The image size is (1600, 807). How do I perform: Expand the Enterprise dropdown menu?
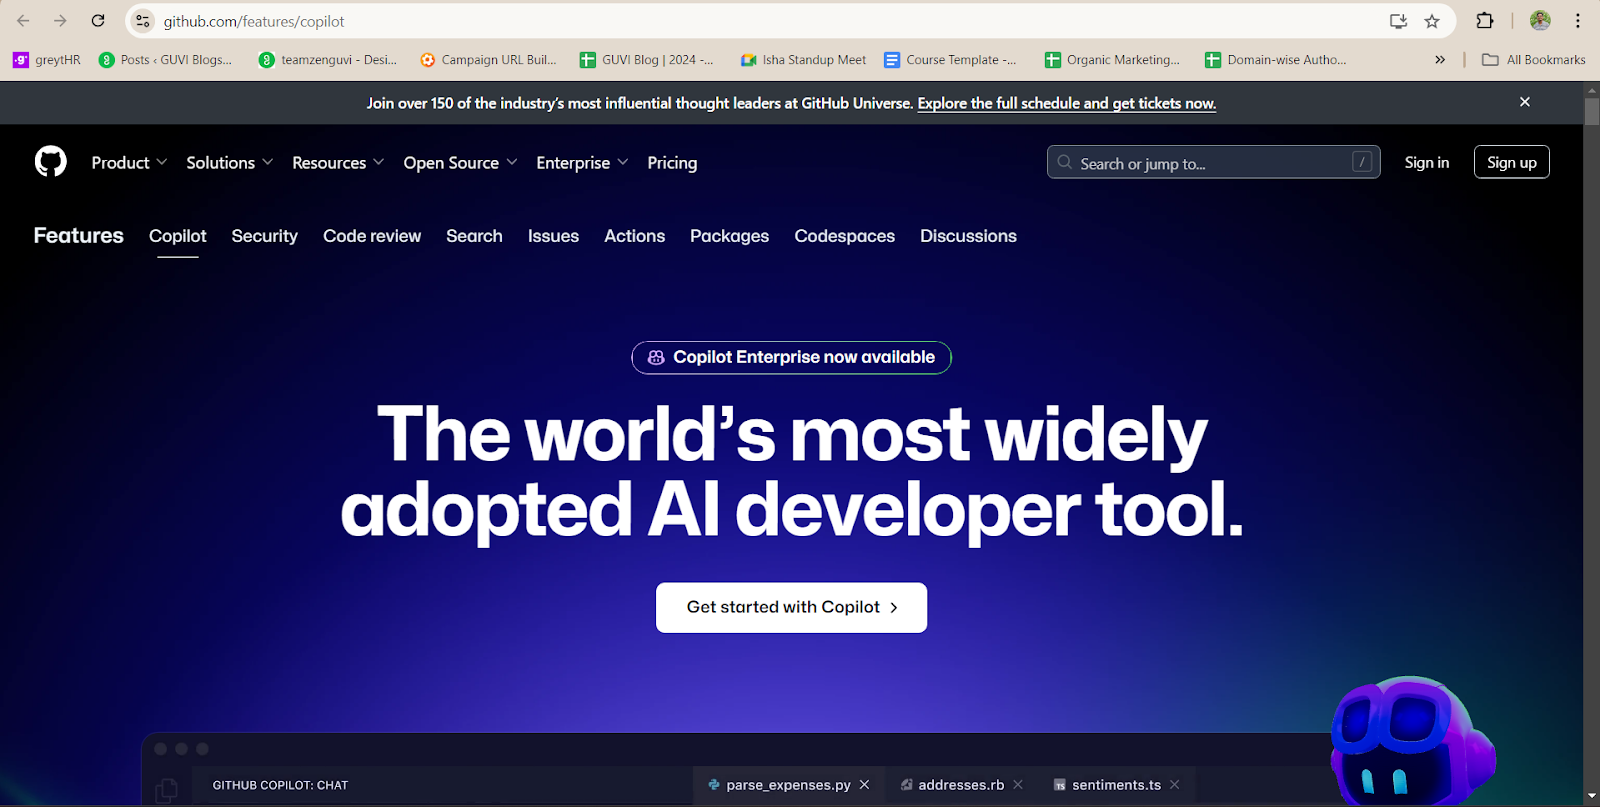(x=582, y=163)
